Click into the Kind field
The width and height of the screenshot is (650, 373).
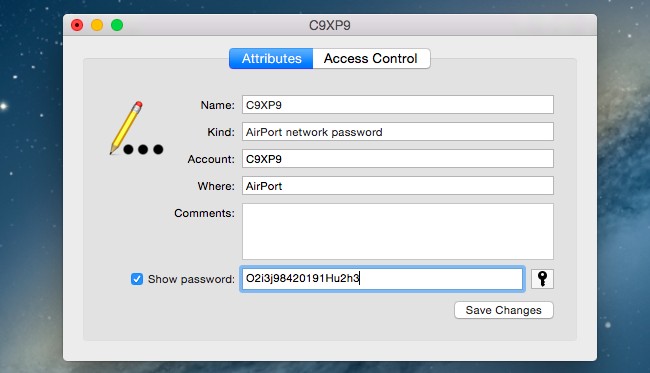click(x=398, y=132)
